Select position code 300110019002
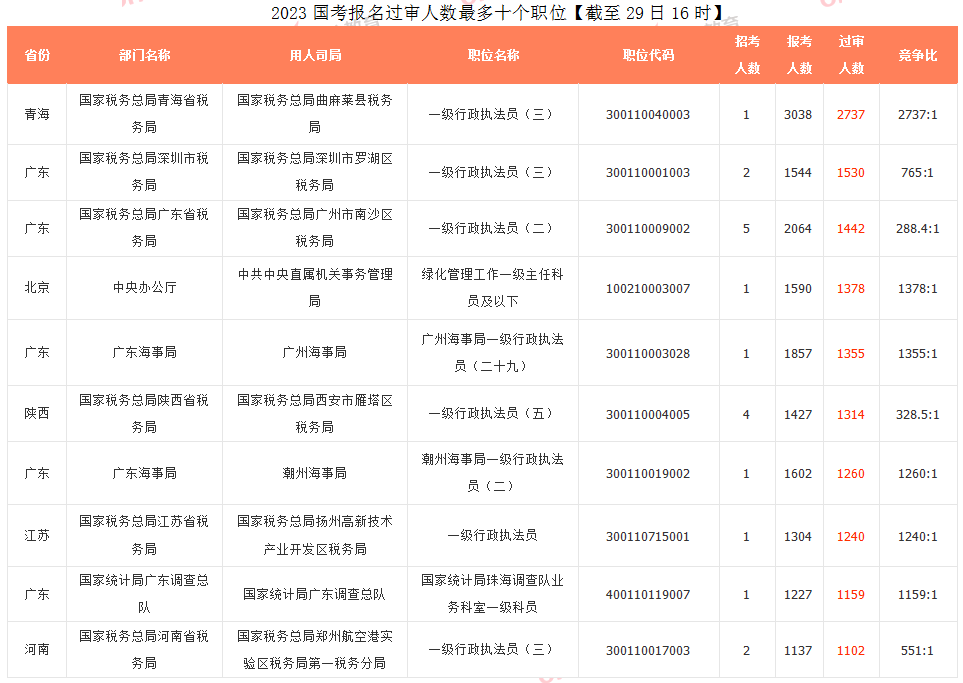 [x=648, y=474]
